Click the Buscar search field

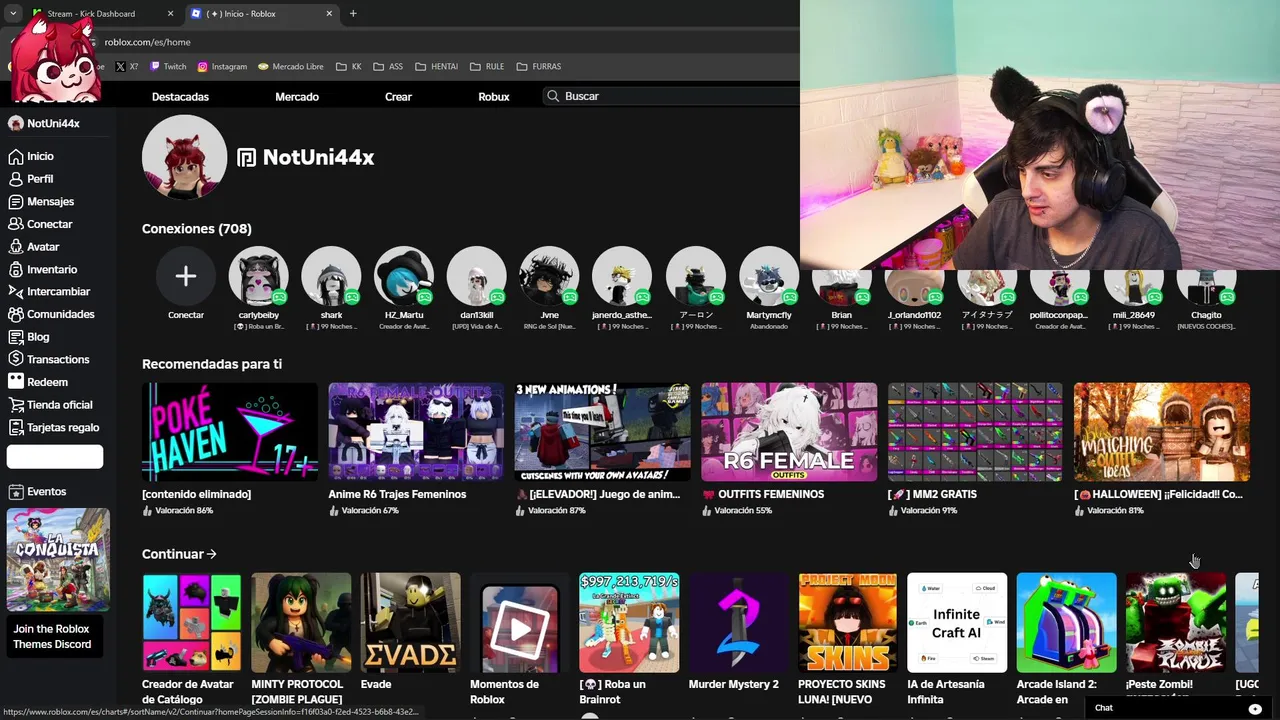670,96
